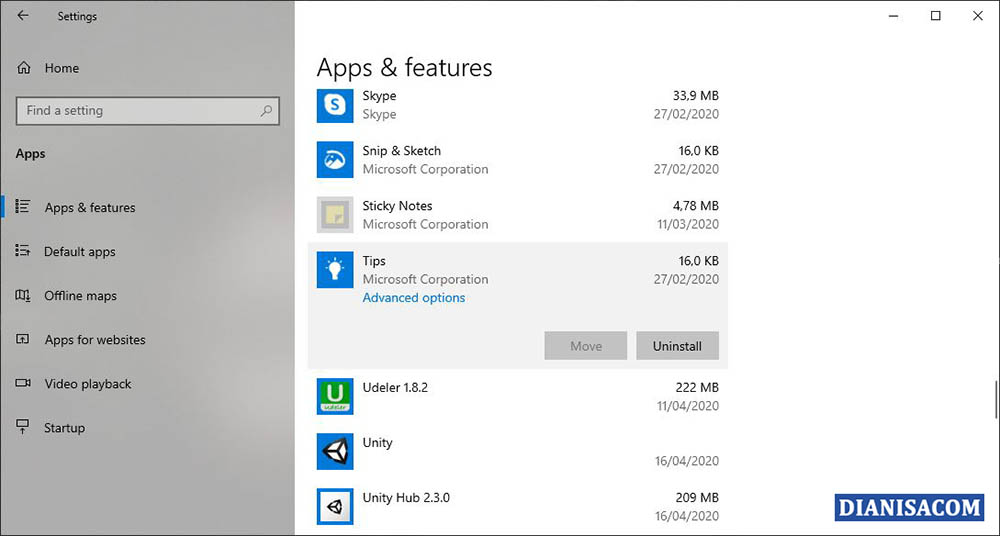Open Apps for websites
Screen dimensions: 1000x536
click(95, 339)
